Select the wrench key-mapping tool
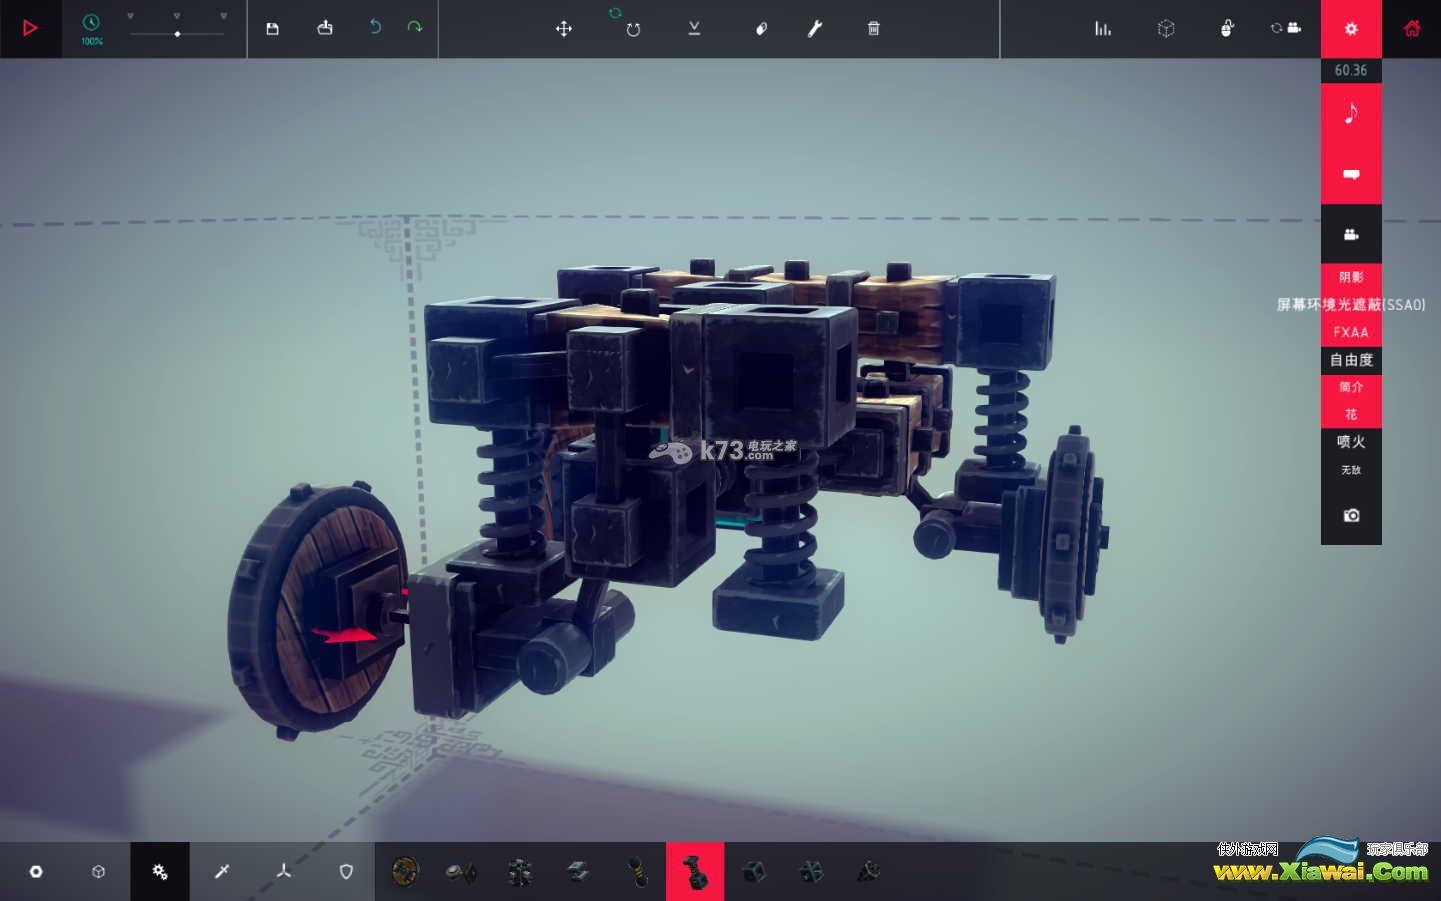 pyautogui.click(x=815, y=29)
